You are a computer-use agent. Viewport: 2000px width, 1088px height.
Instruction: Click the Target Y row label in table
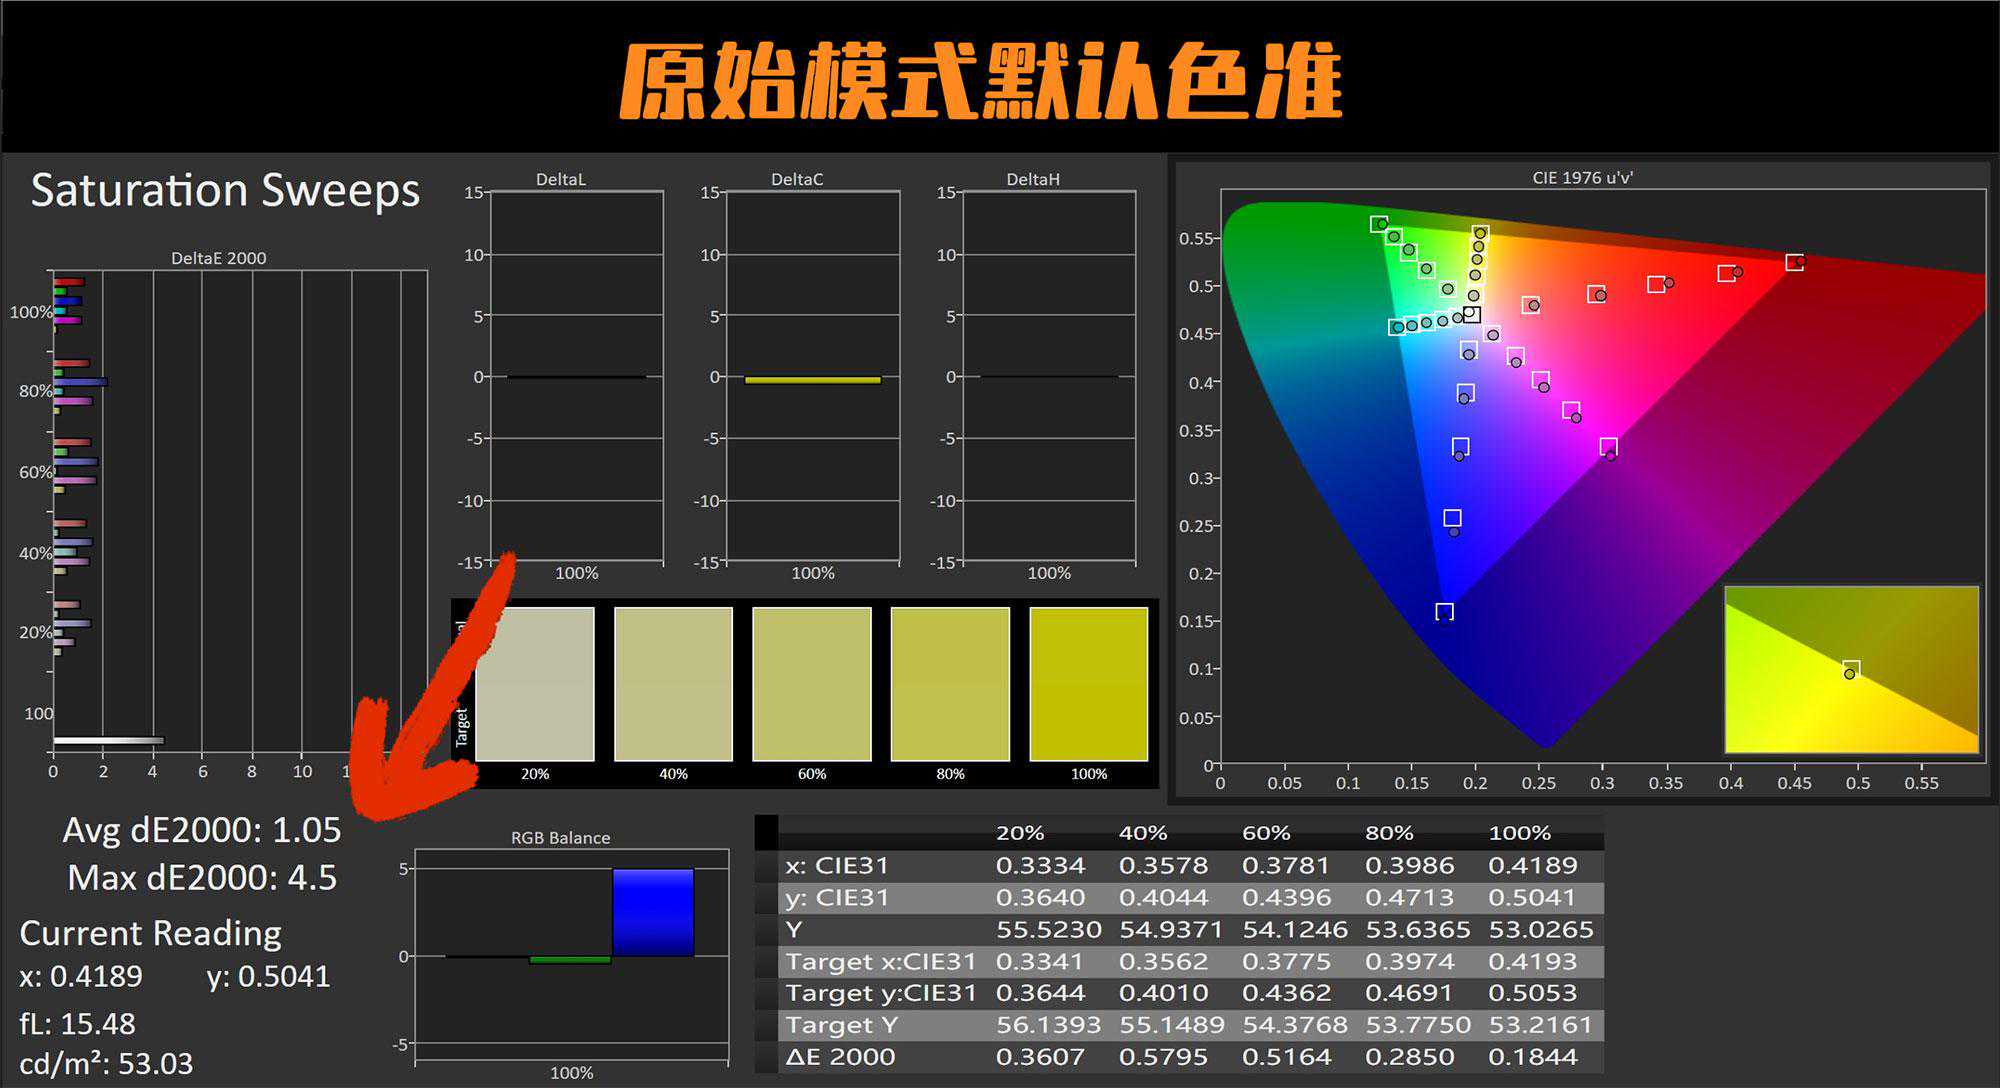[x=841, y=1025]
